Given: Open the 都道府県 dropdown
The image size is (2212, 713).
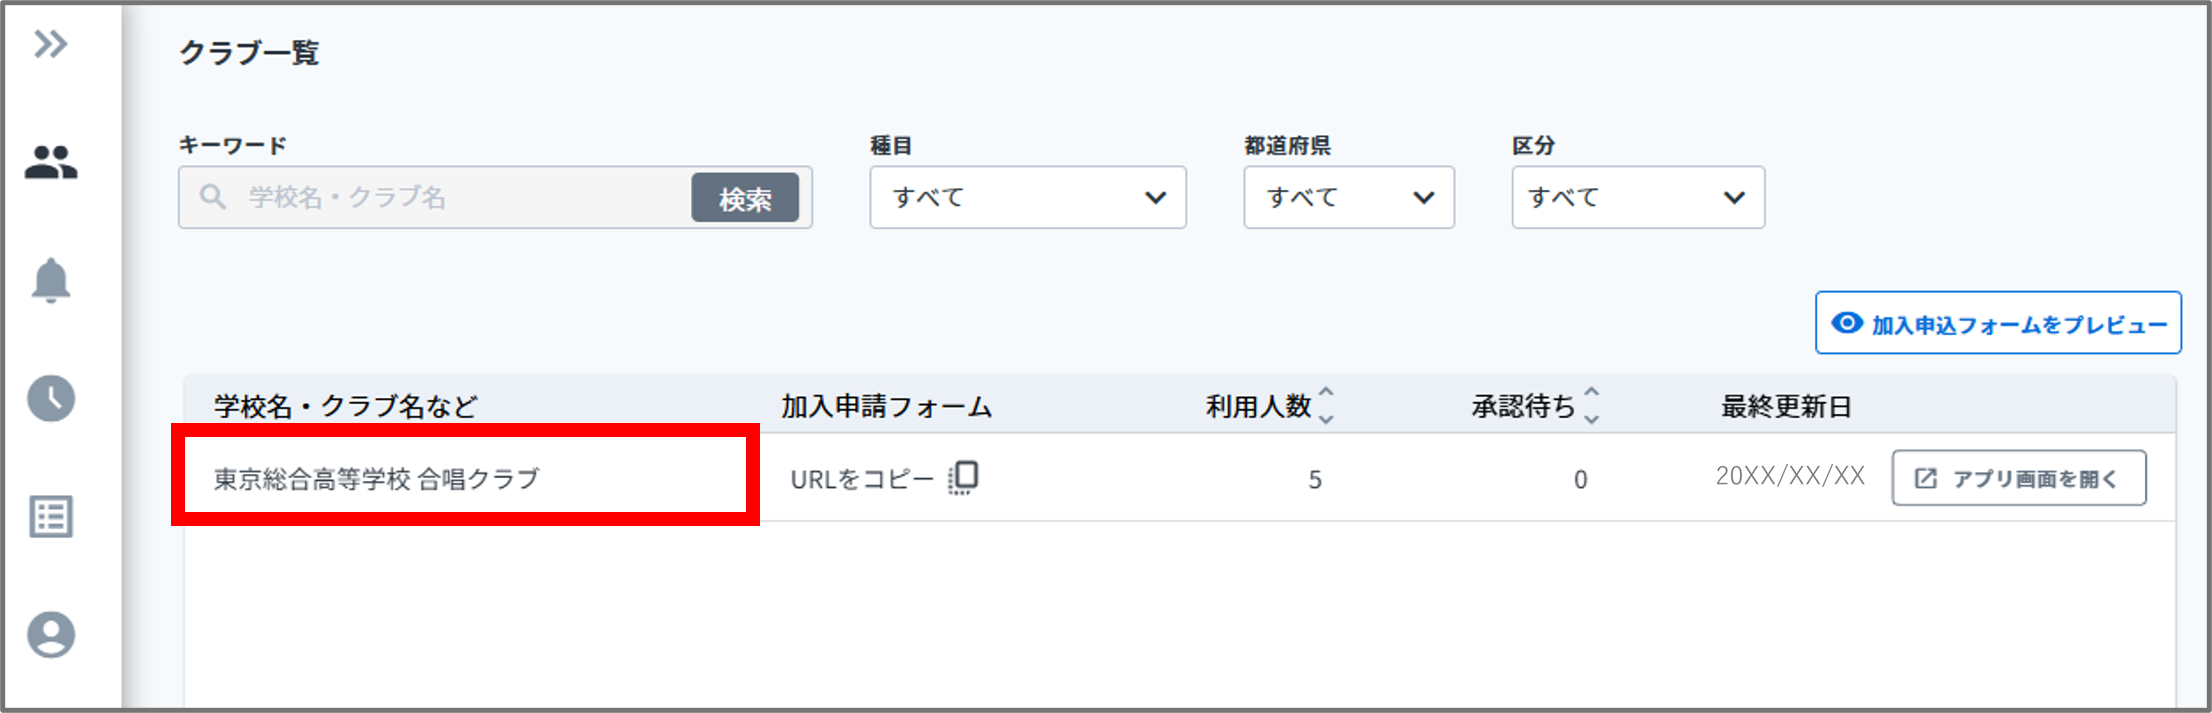Looking at the screenshot, I should click(x=1349, y=197).
